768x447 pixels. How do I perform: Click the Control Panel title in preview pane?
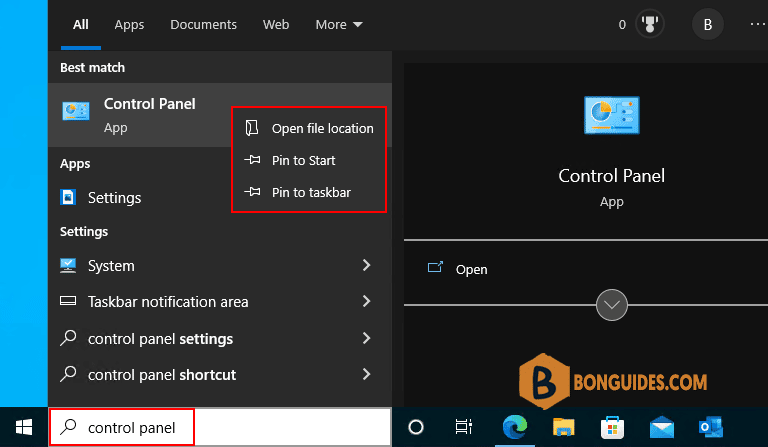(612, 176)
